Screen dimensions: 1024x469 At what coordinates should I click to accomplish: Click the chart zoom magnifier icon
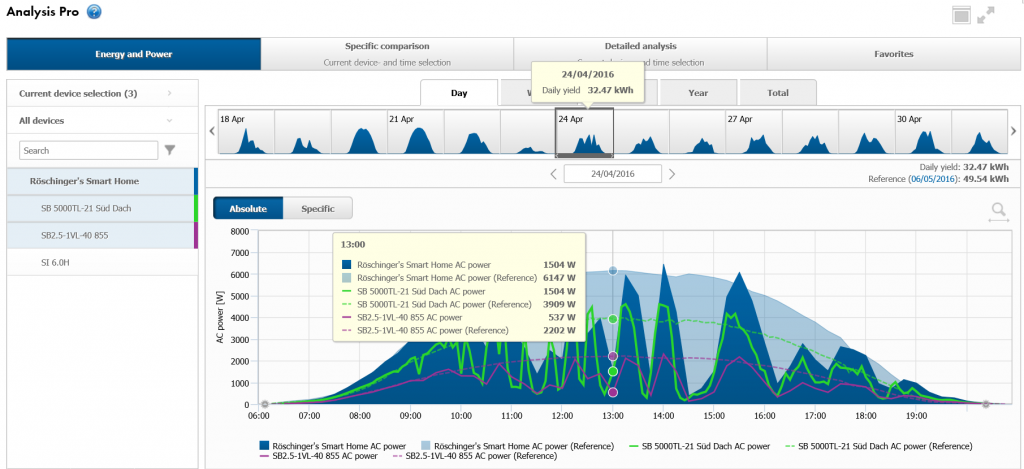click(x=997, y=211)
